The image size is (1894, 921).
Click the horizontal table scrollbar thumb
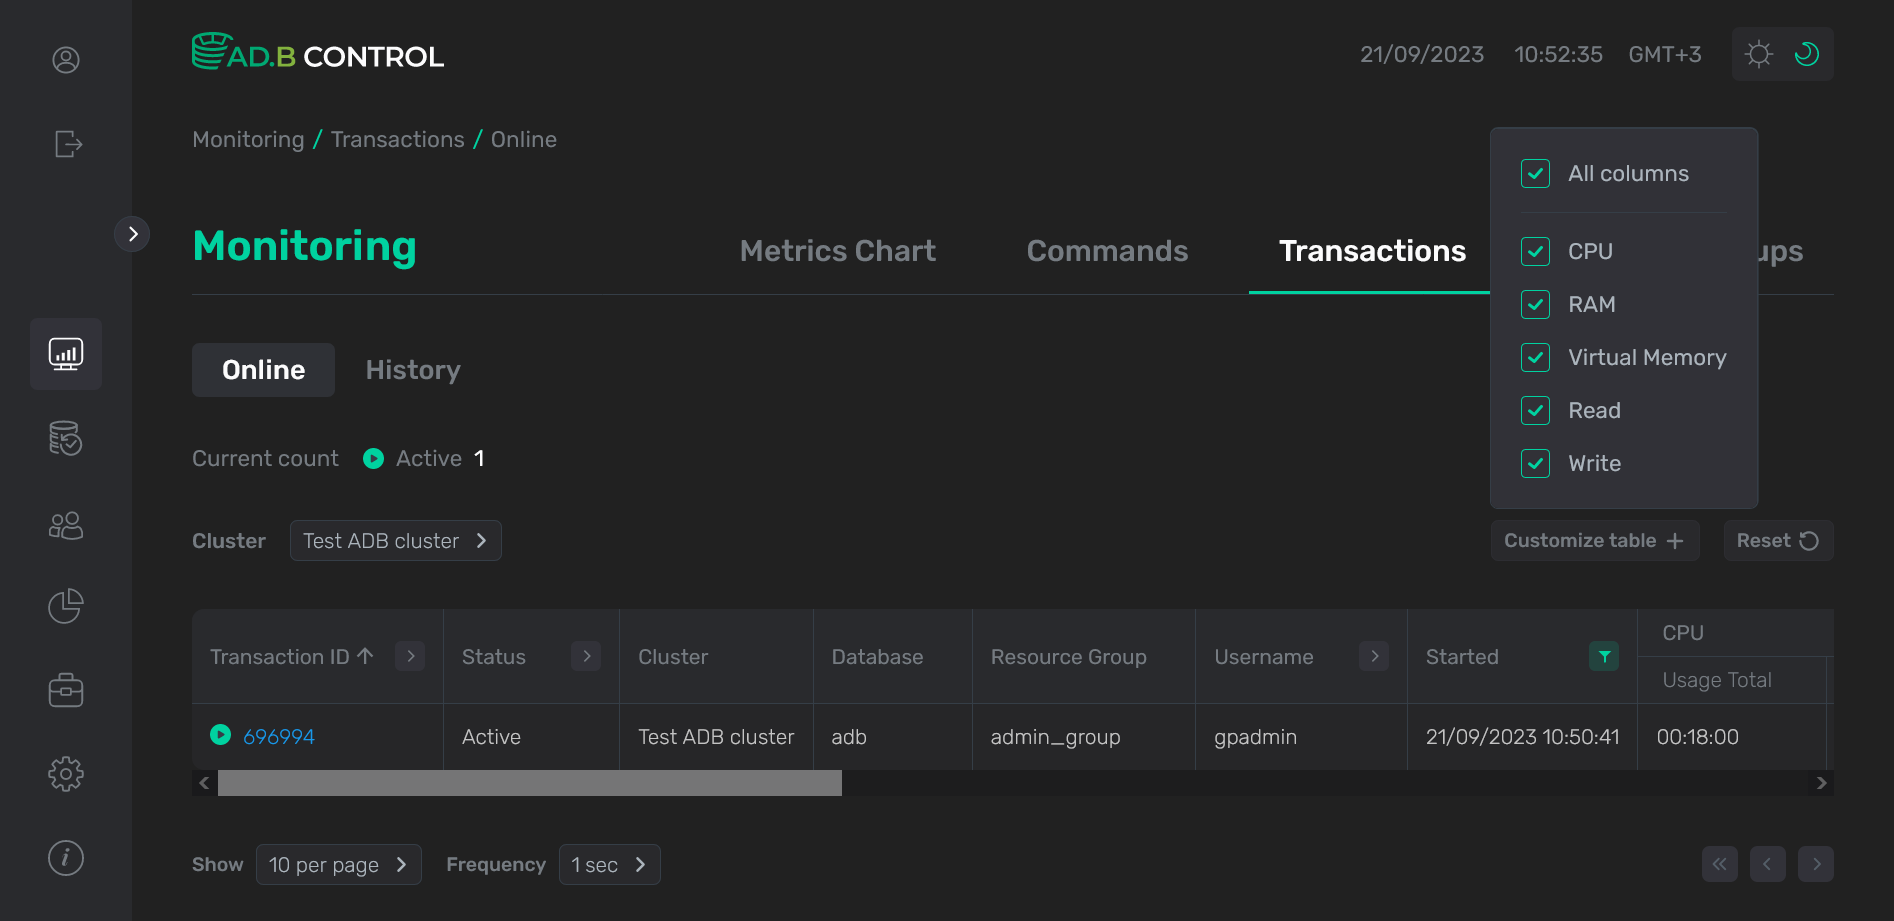point(529,783)
